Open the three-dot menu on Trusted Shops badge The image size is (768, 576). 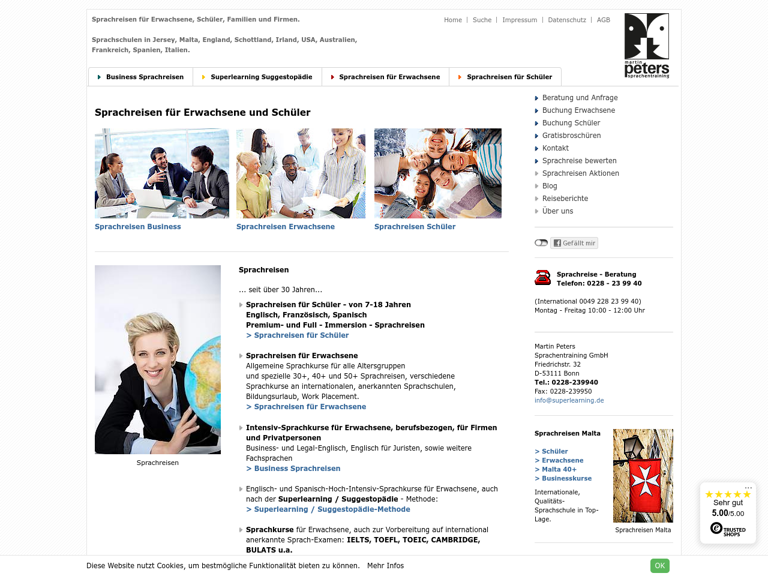748,487
